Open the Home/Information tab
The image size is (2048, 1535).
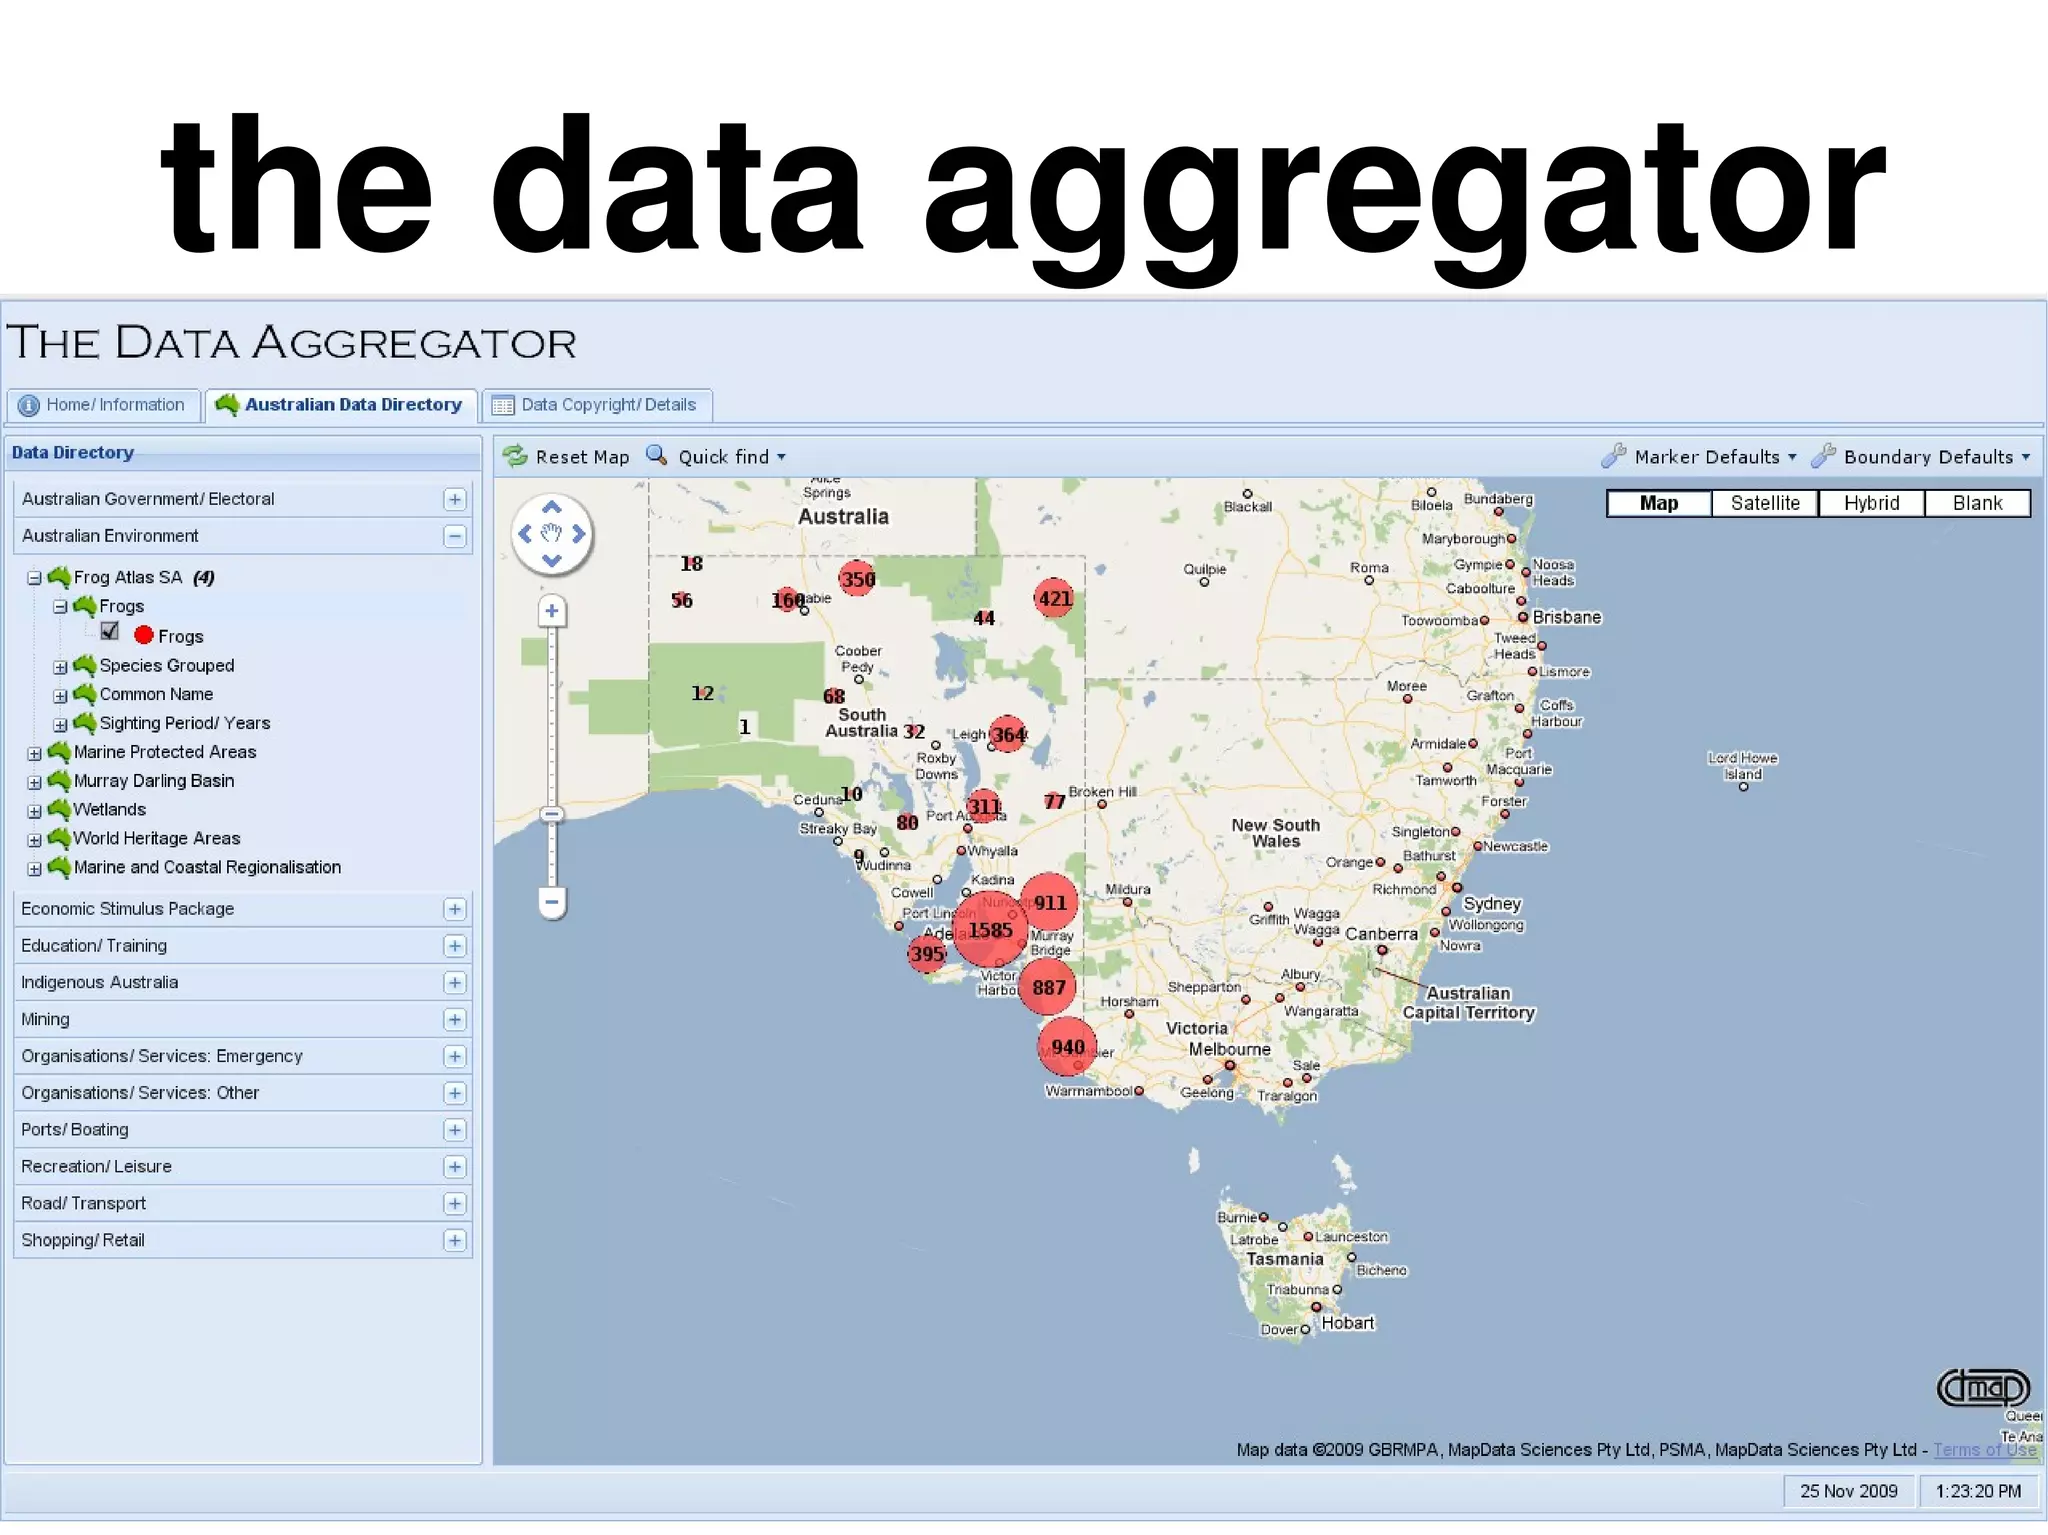click(x=104, y=405)
